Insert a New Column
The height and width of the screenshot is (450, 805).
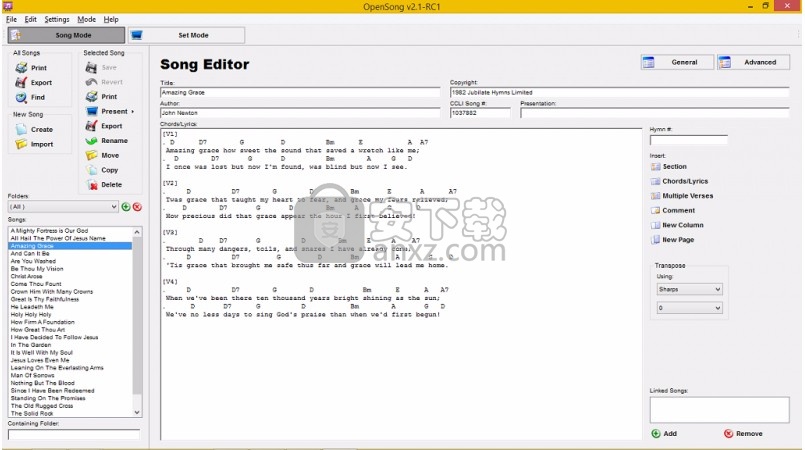point(677,225)
